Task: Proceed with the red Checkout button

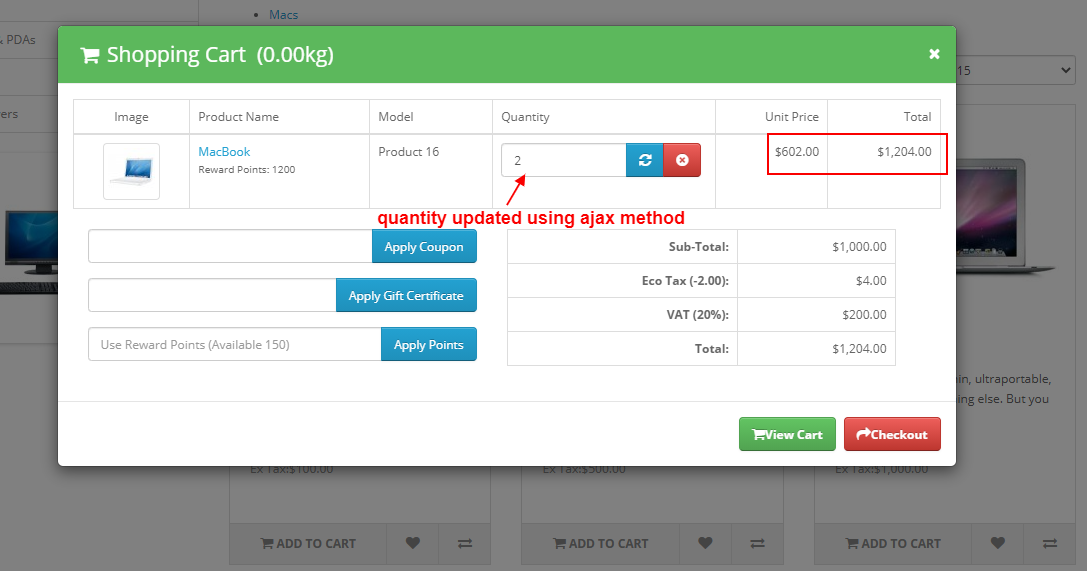Action: coord(892,434)
